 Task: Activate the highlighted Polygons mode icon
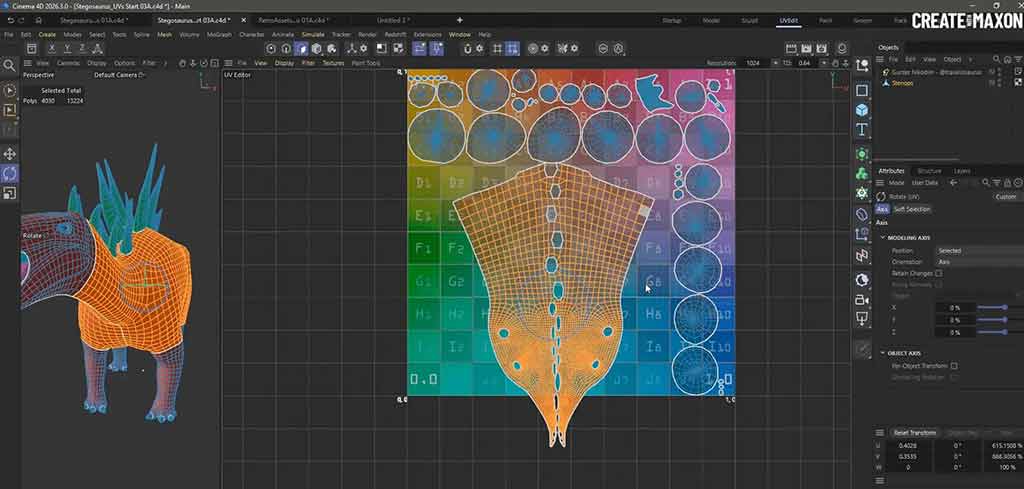point(301,48)
